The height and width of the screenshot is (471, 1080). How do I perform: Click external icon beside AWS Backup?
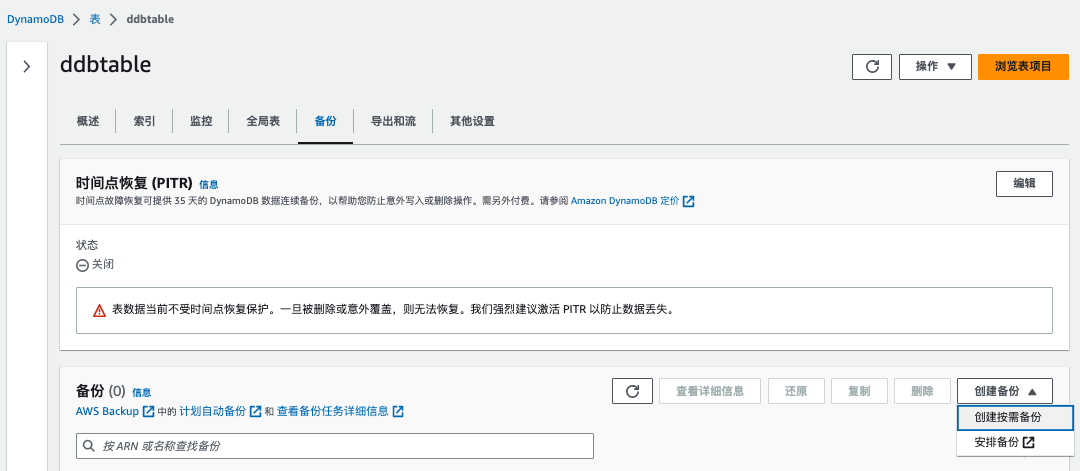tap(148, 412)
